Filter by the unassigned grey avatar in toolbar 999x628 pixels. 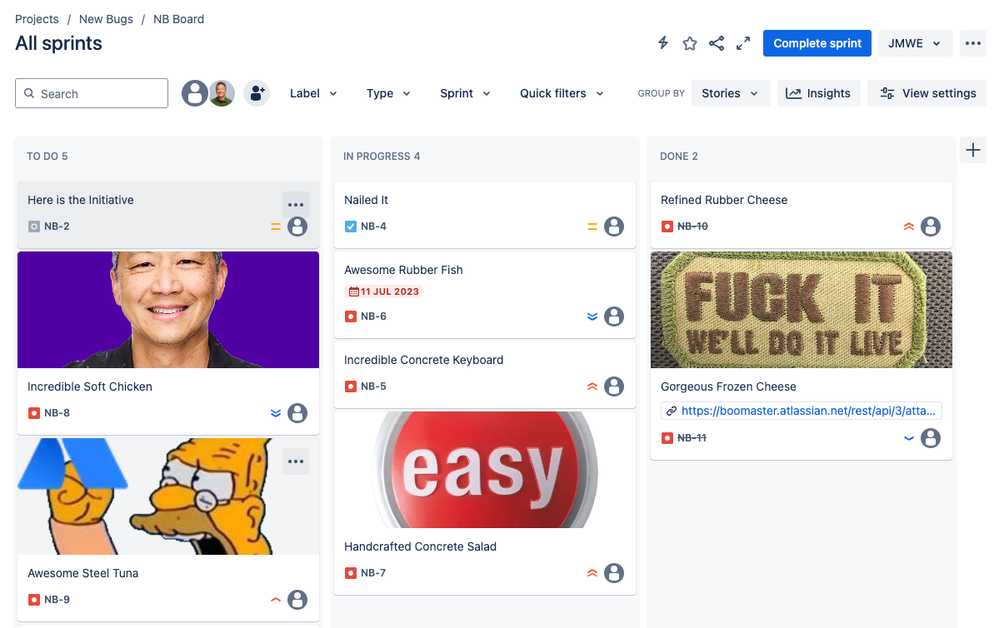click(x=194, y=94)
